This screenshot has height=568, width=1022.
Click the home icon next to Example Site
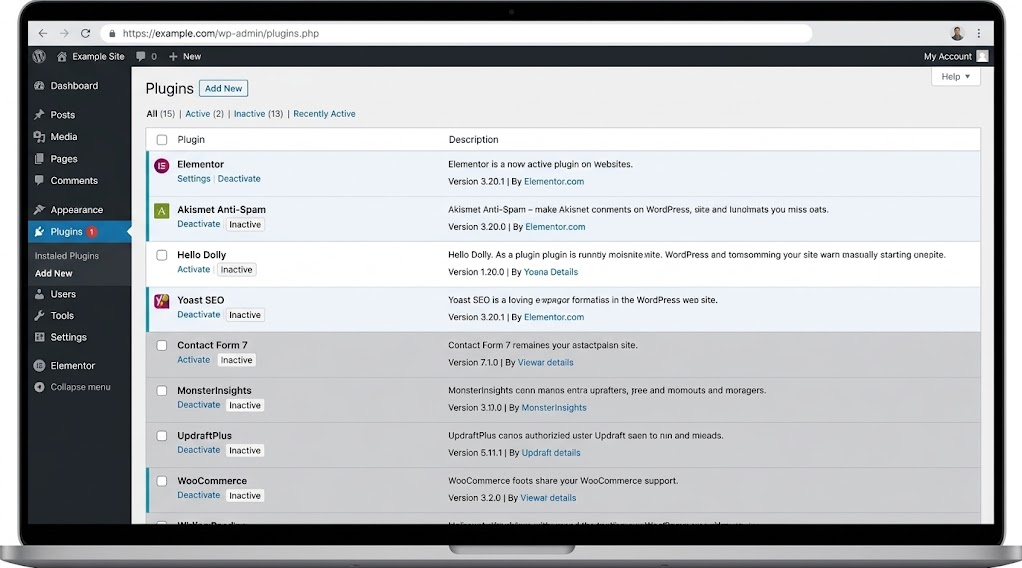(x=62, y=56)
